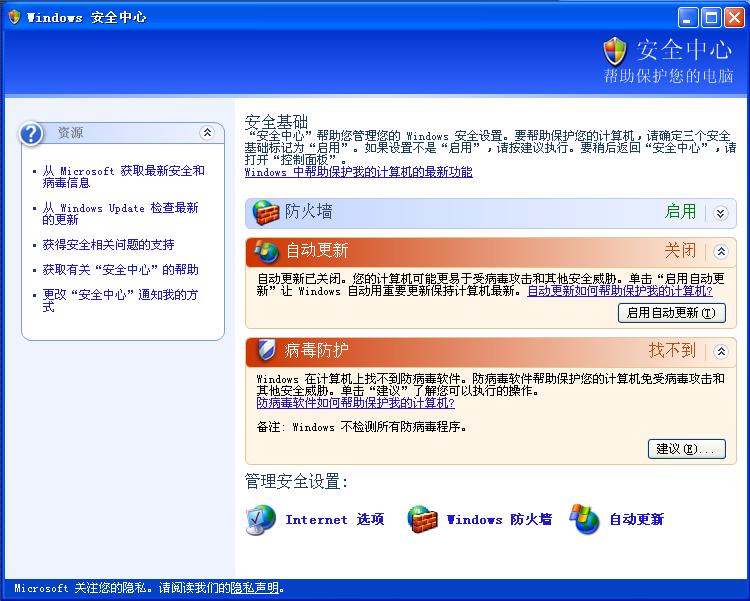Screen dimensions: 750x601
Task: Click the 防火墙 header title text
Action: [309, 211]
